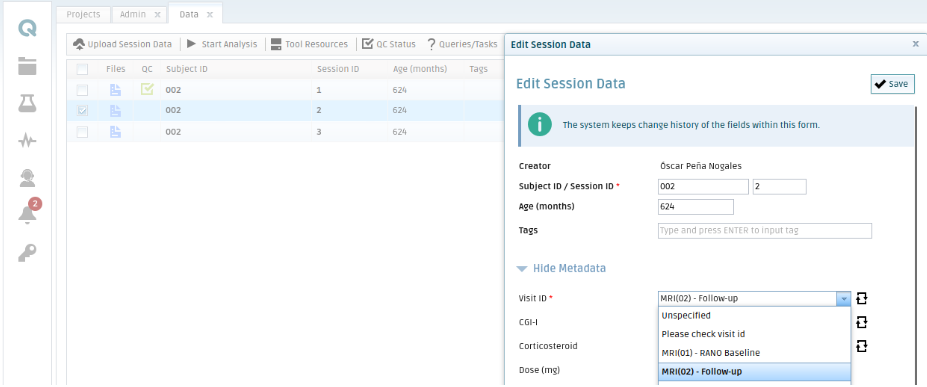Image resolution: width=927 pixels, height=387 pixels.
Task: Open files icon for session 2 row
Action: pos(115,110)
